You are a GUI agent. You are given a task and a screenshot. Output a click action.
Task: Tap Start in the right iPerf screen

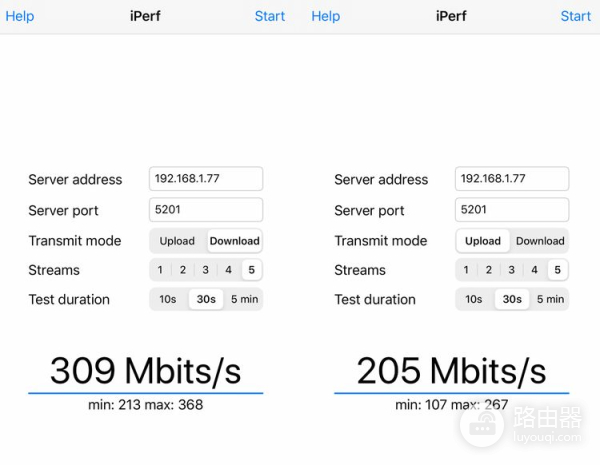coord(575,16)
